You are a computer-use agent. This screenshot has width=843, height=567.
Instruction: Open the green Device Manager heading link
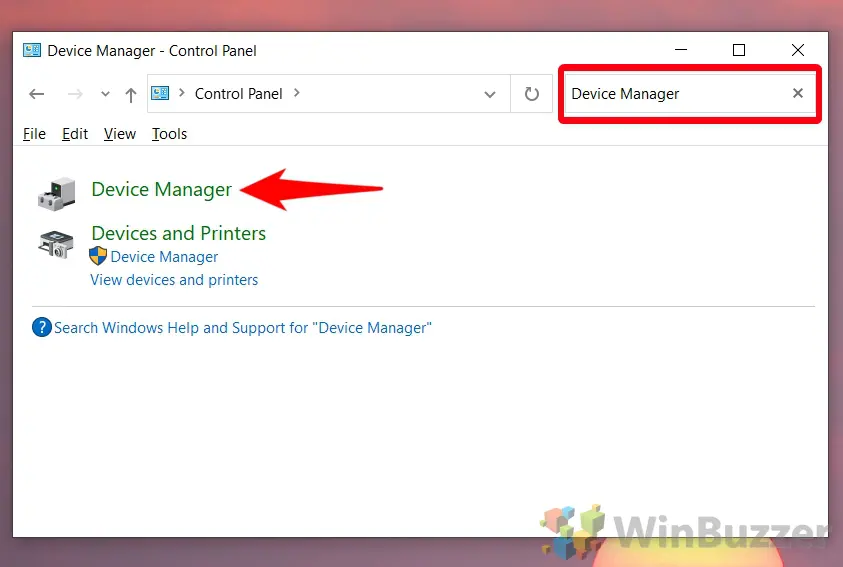(161, 189)
